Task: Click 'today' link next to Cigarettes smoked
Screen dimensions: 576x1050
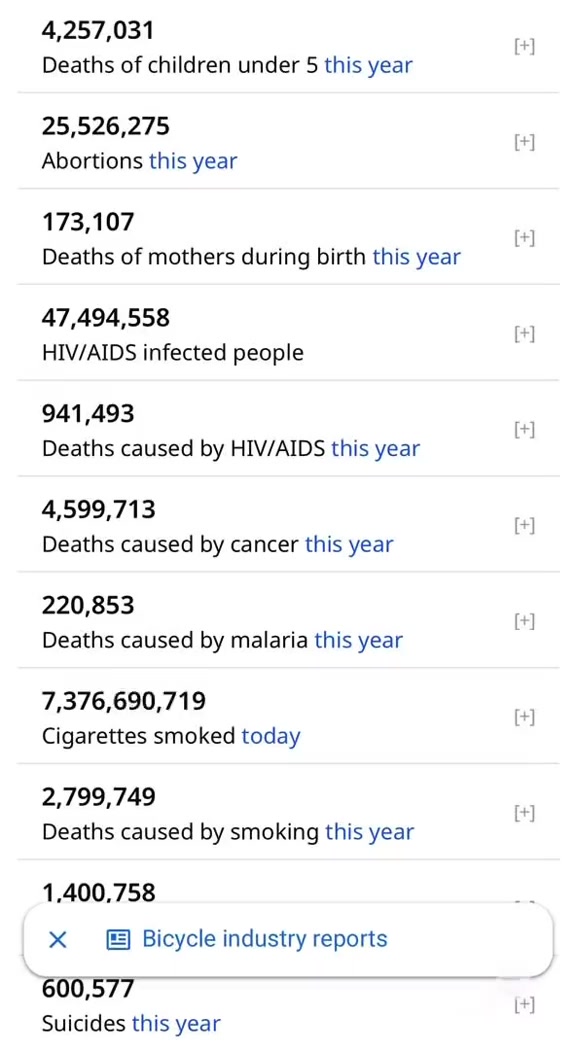Action: tap(271, 736)
